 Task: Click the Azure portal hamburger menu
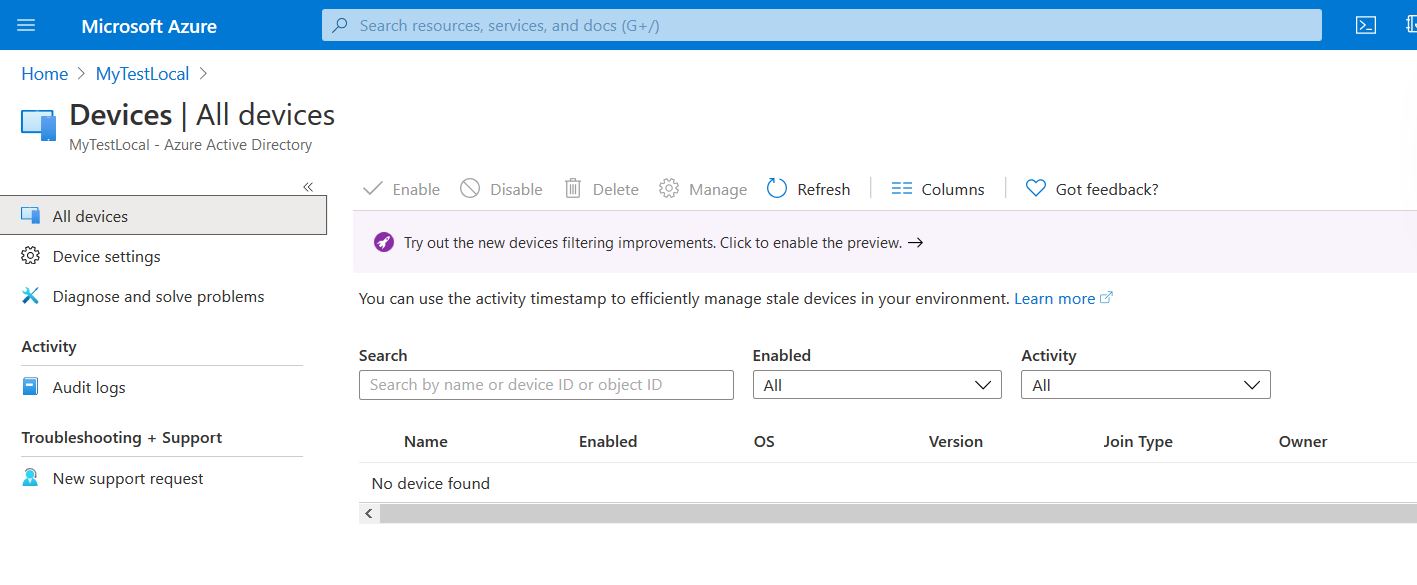[x=26, y=24]
